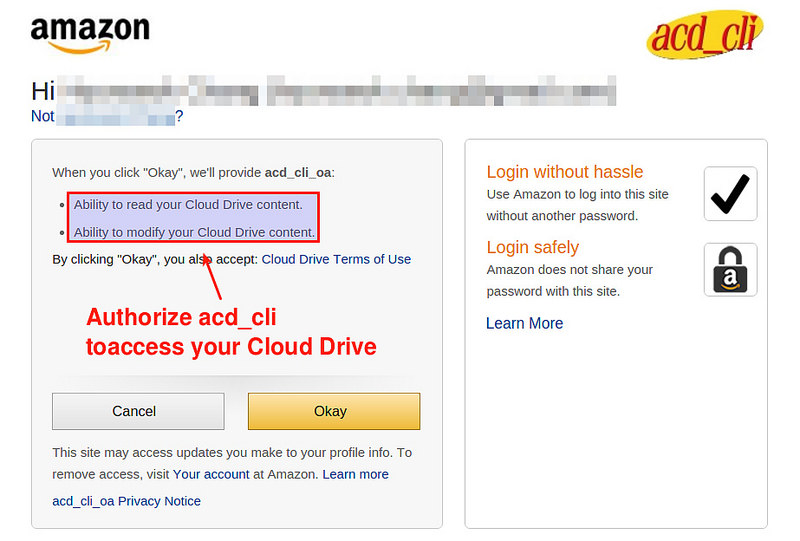The width and height of the screenshot is (800, 541).
Task: Click the bold acd_cli_oa app name
Action: [298, 173]
